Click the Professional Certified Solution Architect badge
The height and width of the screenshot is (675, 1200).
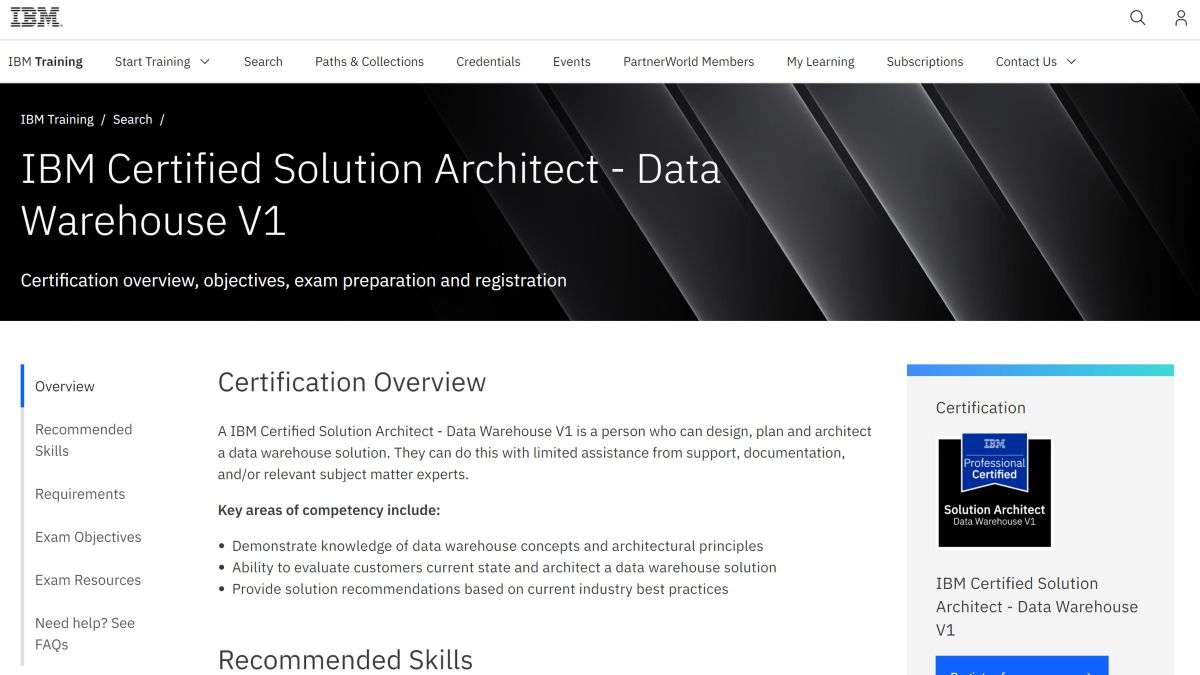pyautogui.click(x=993, y=489)
